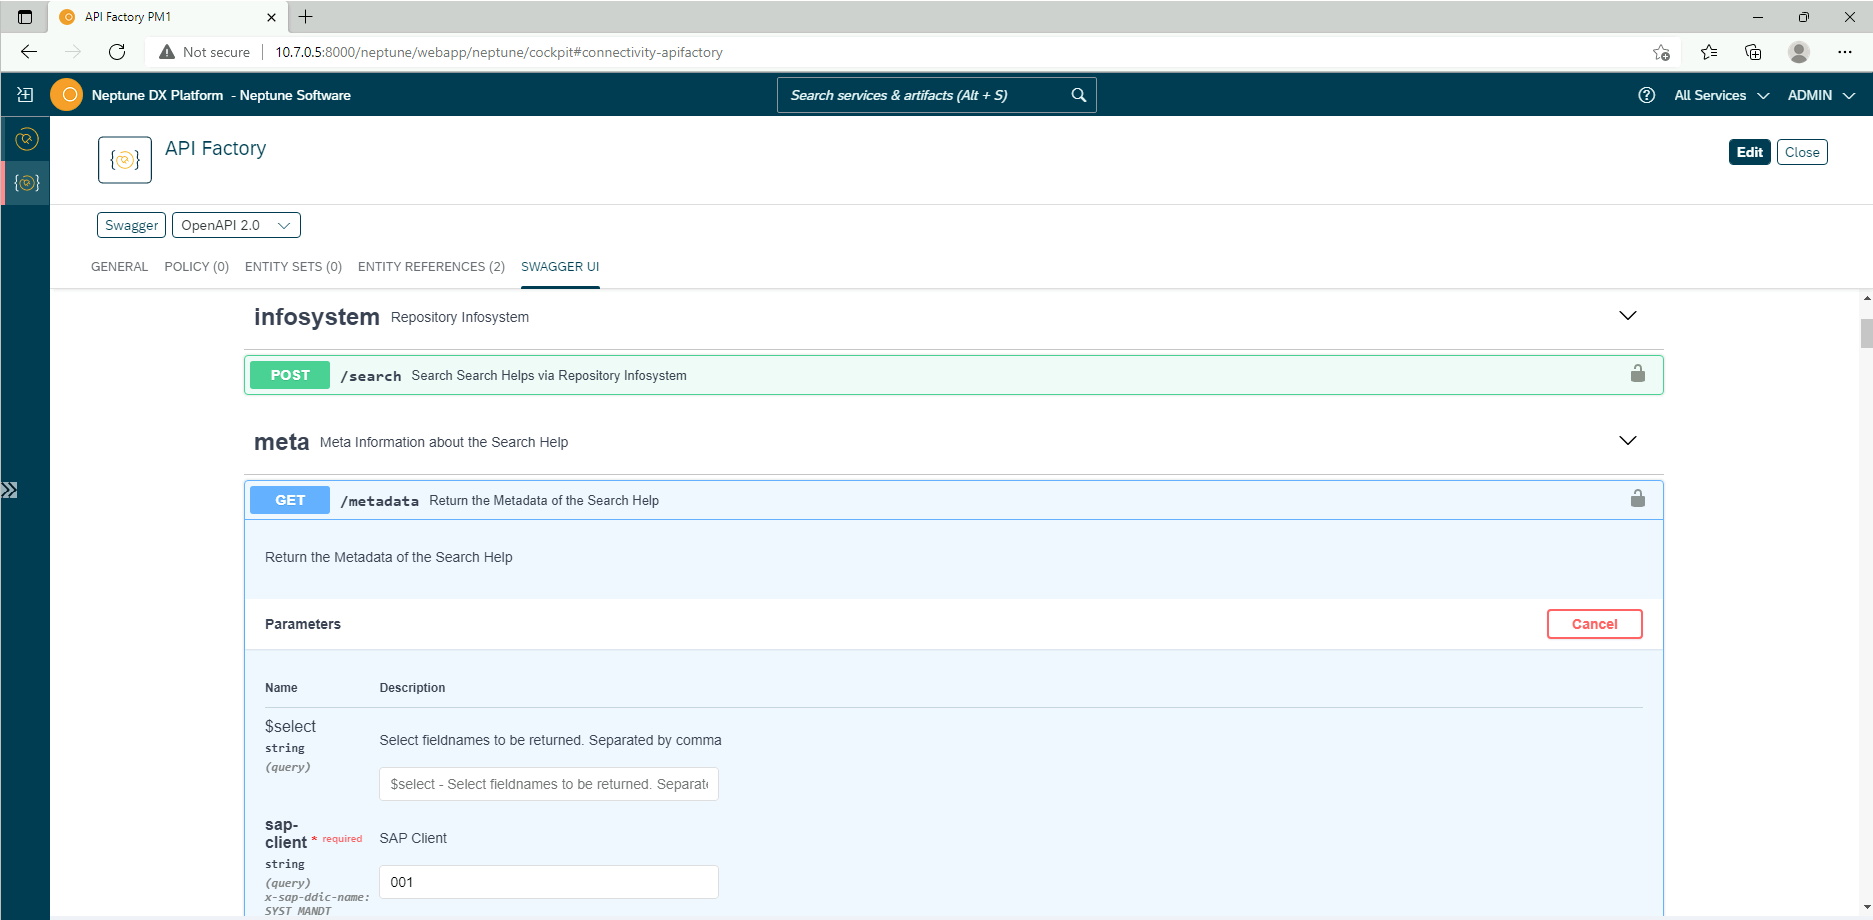Screen dimensions: 1873x920
Task: Go back with browser back arrow
Action: pos(29,52)
